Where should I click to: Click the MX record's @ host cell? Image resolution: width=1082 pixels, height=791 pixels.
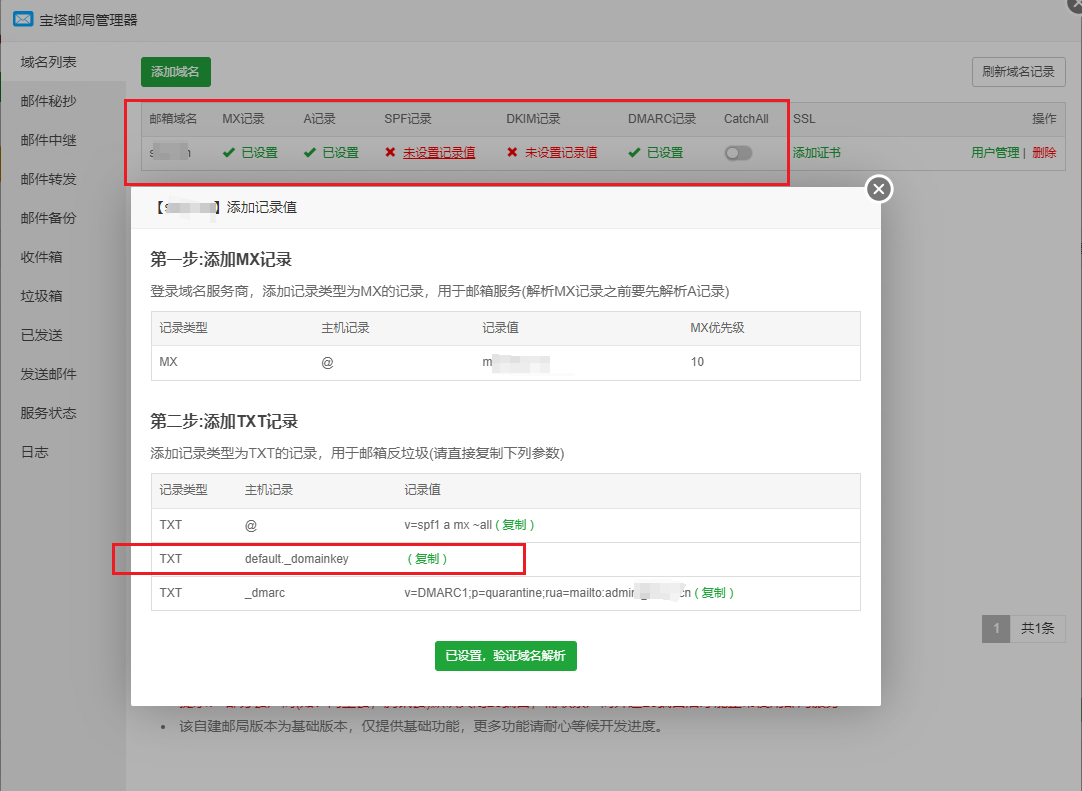[327, 362]
